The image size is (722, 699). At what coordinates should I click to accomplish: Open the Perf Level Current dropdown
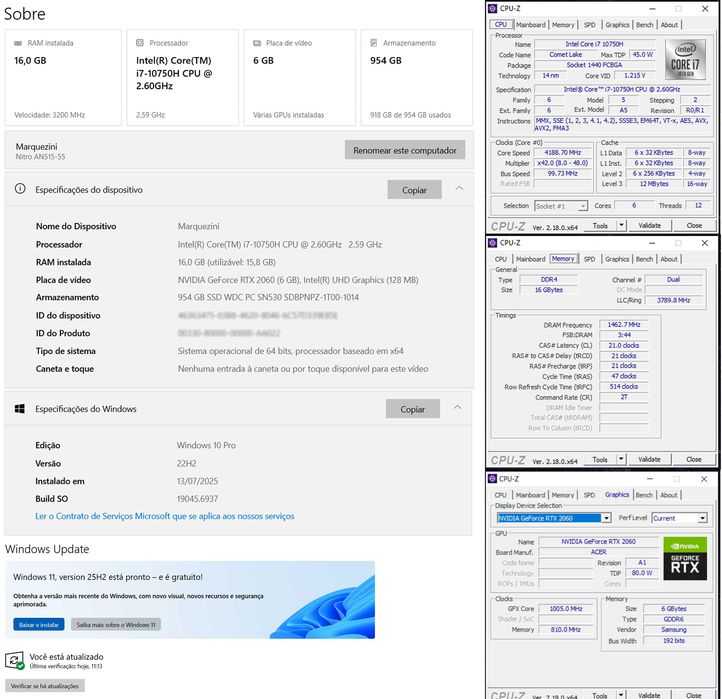702,518
